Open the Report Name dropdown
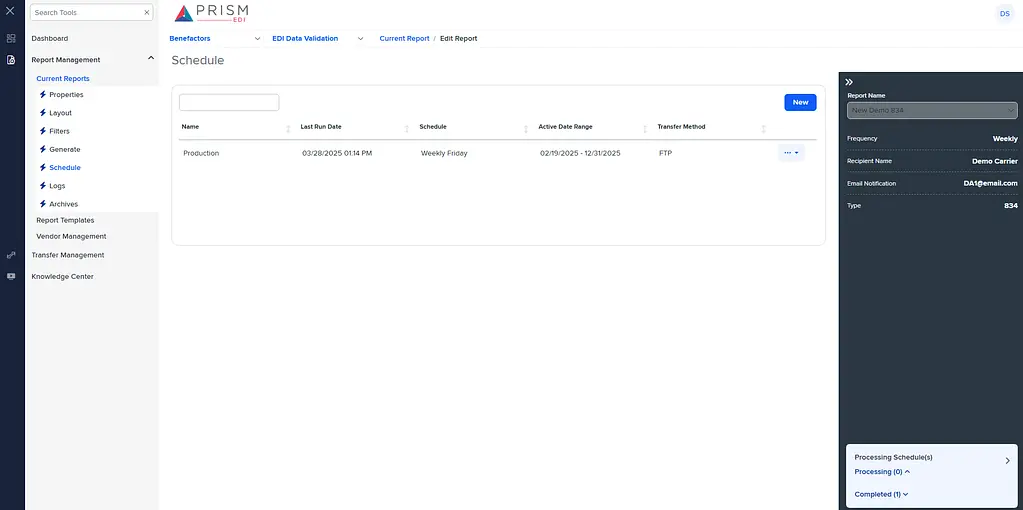This screenshot has height=510, width=1023. pyautogui.click(x=932, y=110)
